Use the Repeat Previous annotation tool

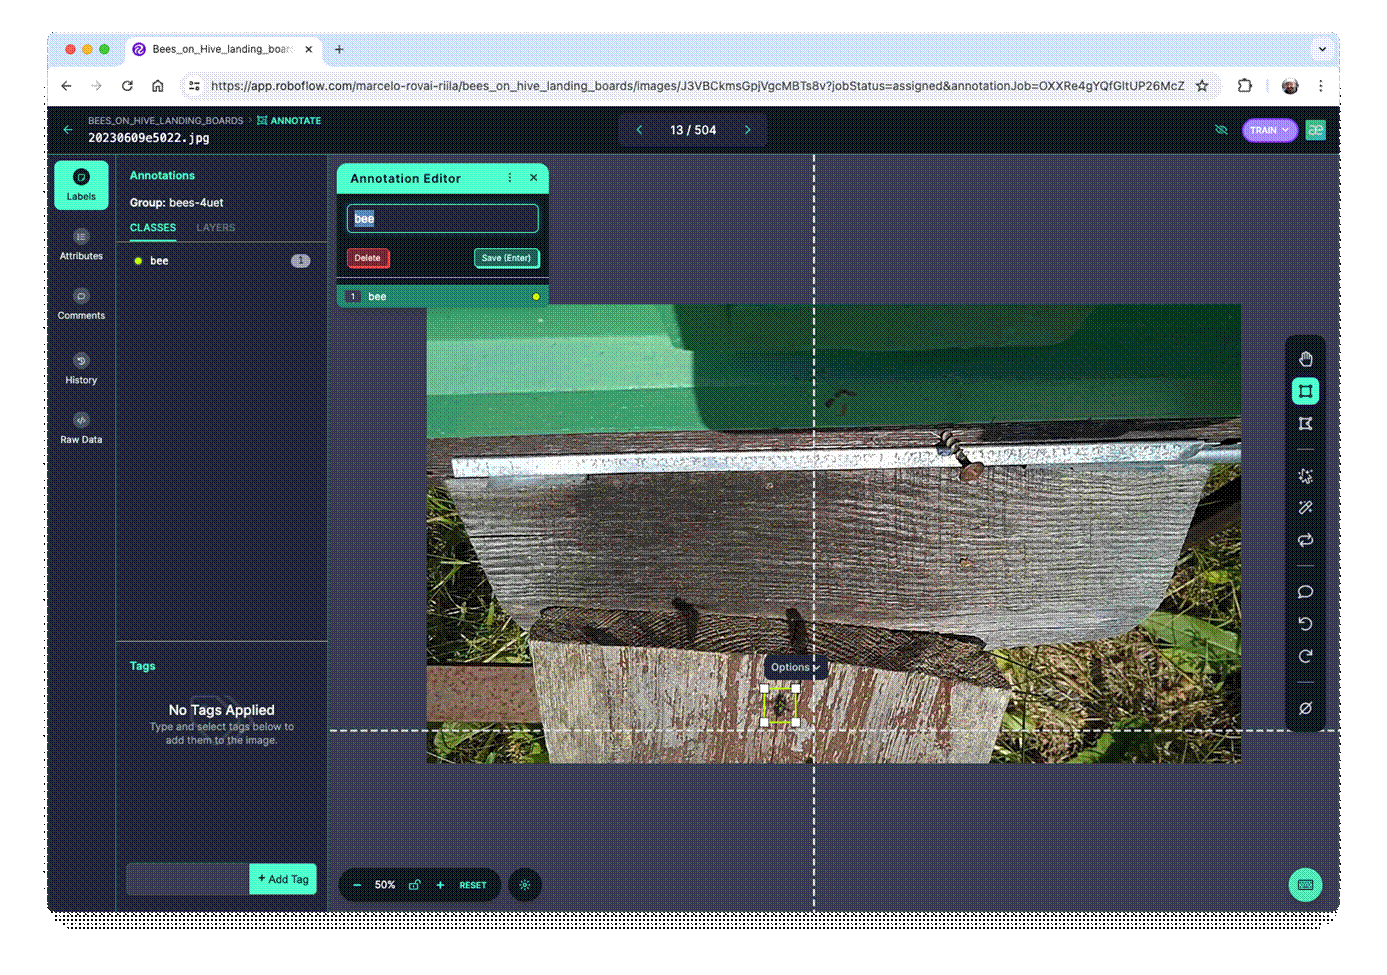click(x=1305, y=540)
